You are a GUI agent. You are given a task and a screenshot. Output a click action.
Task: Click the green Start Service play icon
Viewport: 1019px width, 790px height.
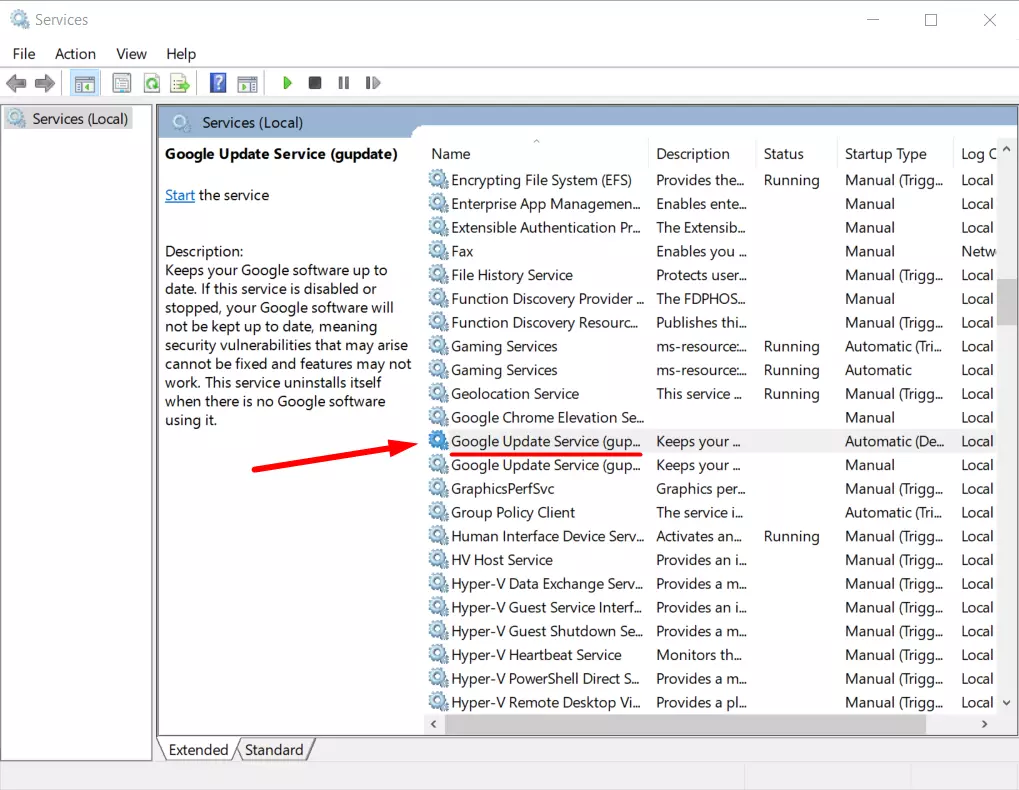point(287,83)
